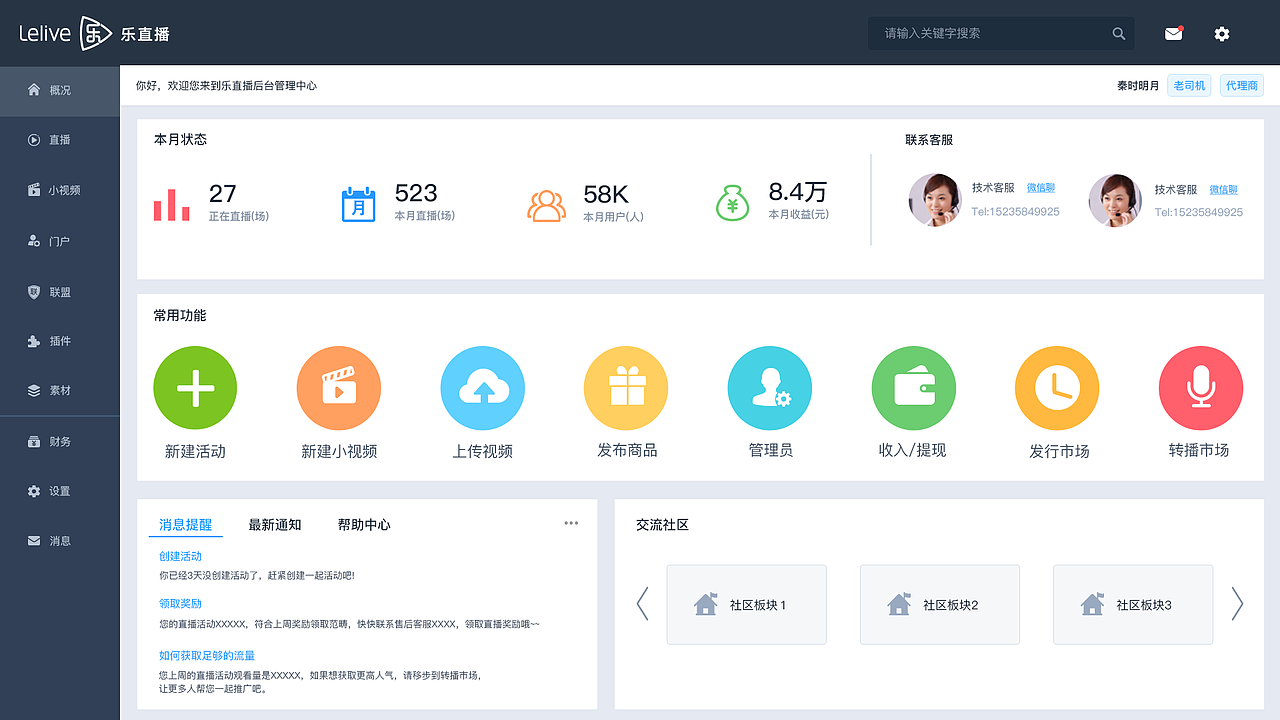
Task: Click the 27 live count value
Action: pos(222,194)
